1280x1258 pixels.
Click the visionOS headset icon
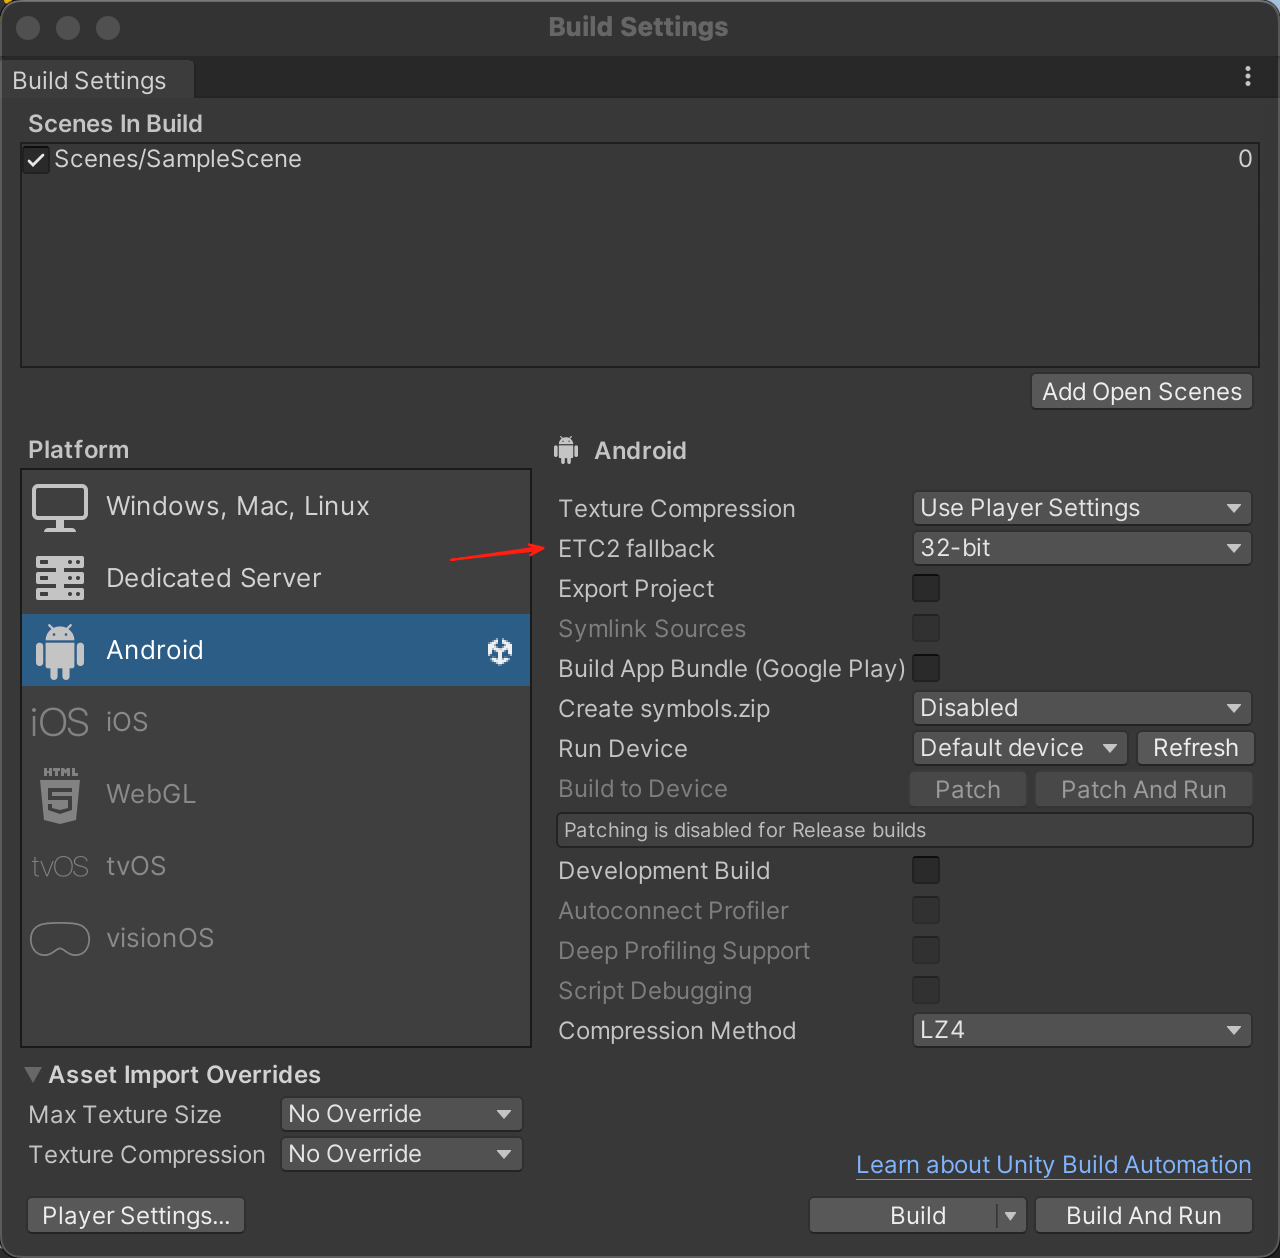coord(60,939)
